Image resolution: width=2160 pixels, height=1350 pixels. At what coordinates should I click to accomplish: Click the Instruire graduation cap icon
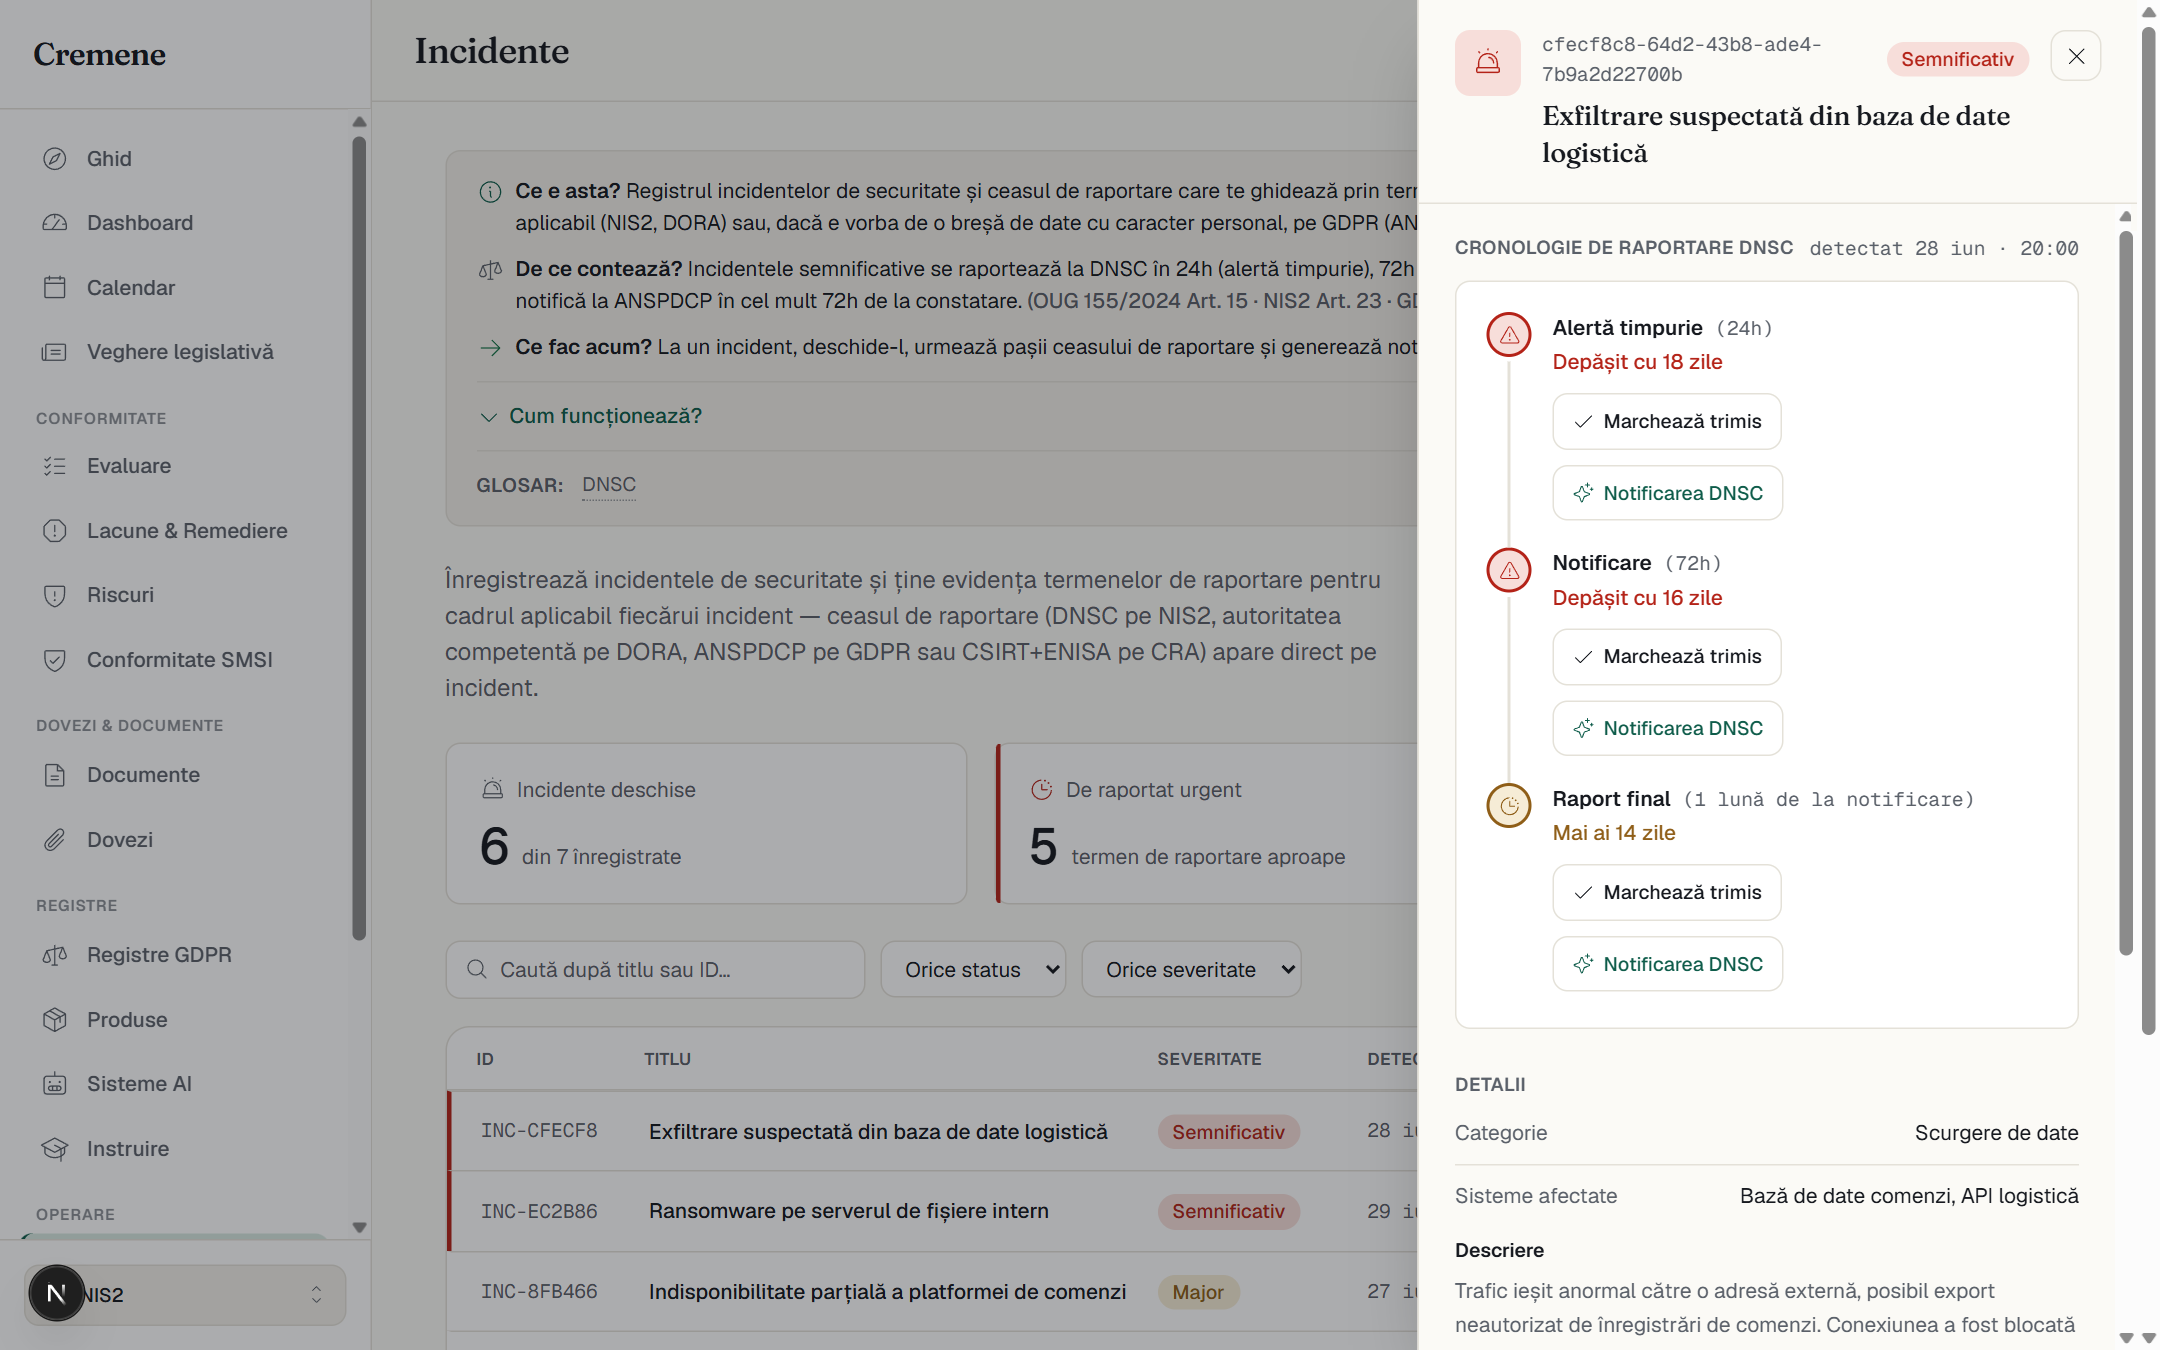coord(55,1149)
